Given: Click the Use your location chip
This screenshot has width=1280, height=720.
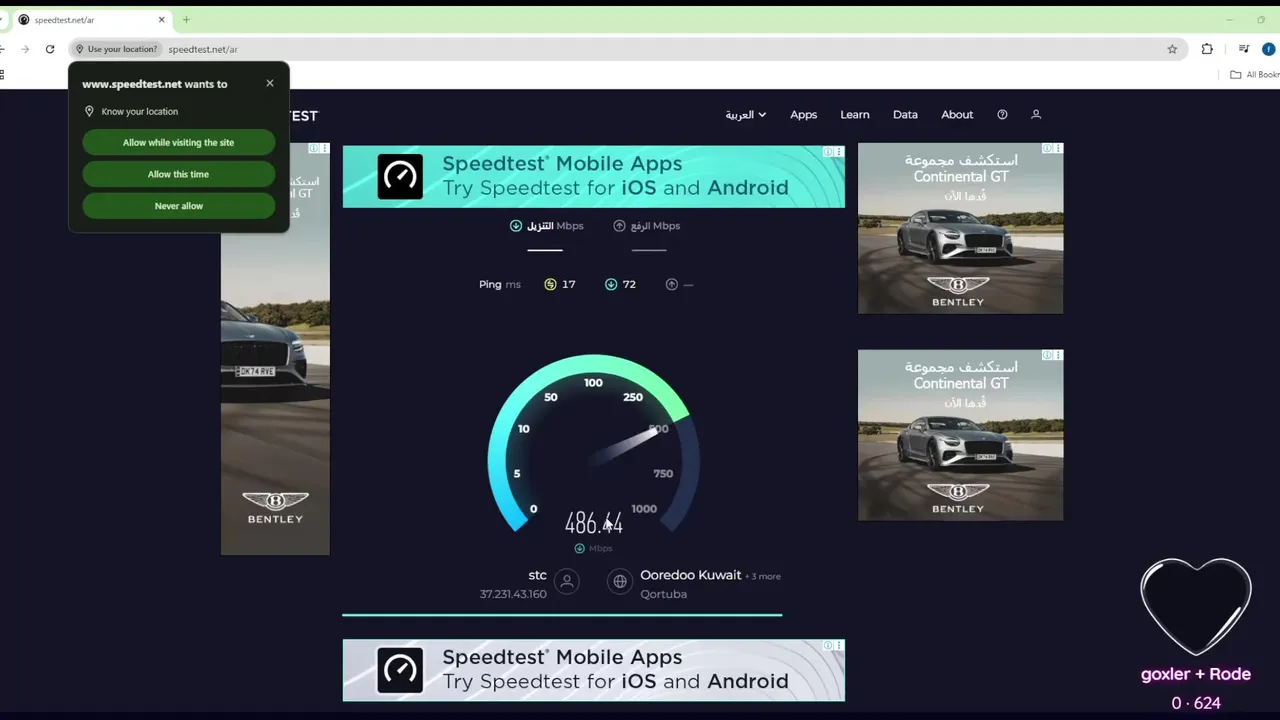Looking at the screenshot, I should point(116,49).
